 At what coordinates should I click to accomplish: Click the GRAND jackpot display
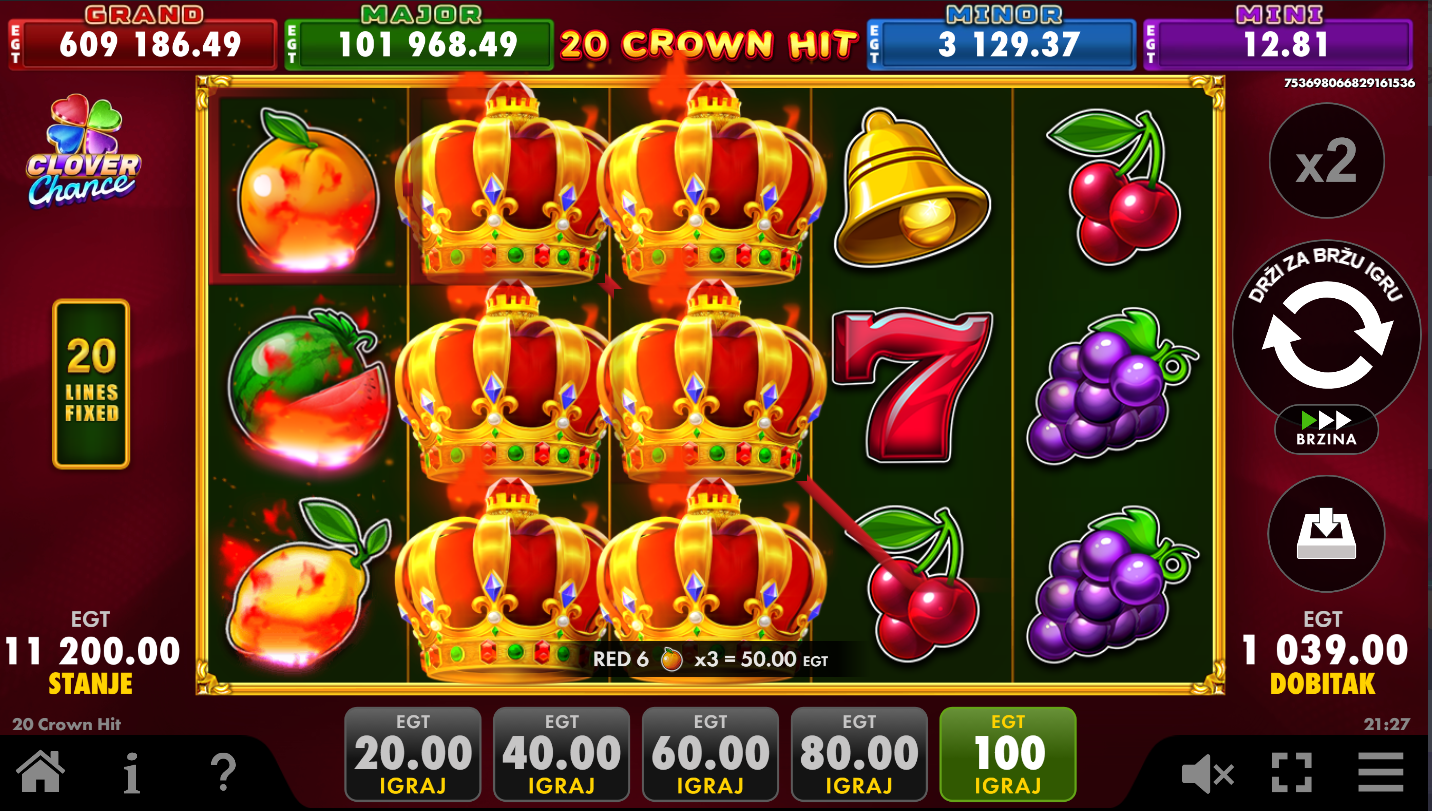(x=141, y=38)
